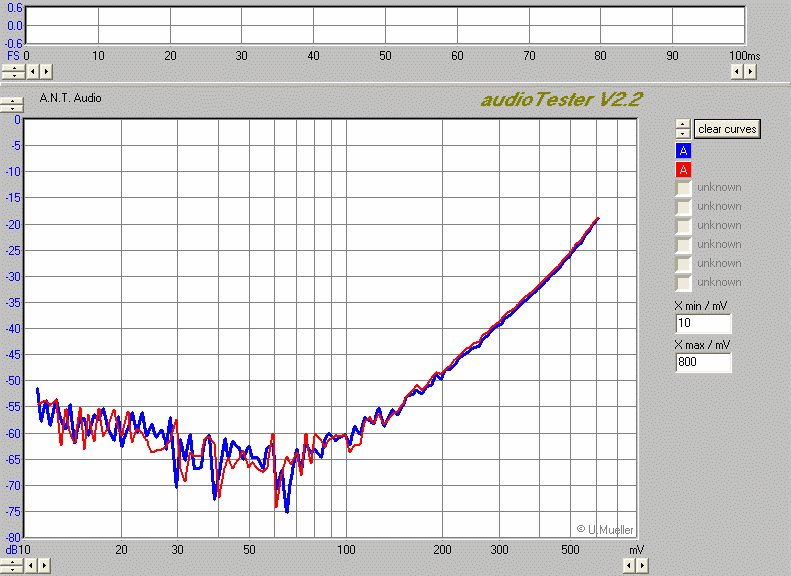Toggle the first unknown curve checkbox
The width and height of the screenshot is (791, 576).
[x=683, y=188]
